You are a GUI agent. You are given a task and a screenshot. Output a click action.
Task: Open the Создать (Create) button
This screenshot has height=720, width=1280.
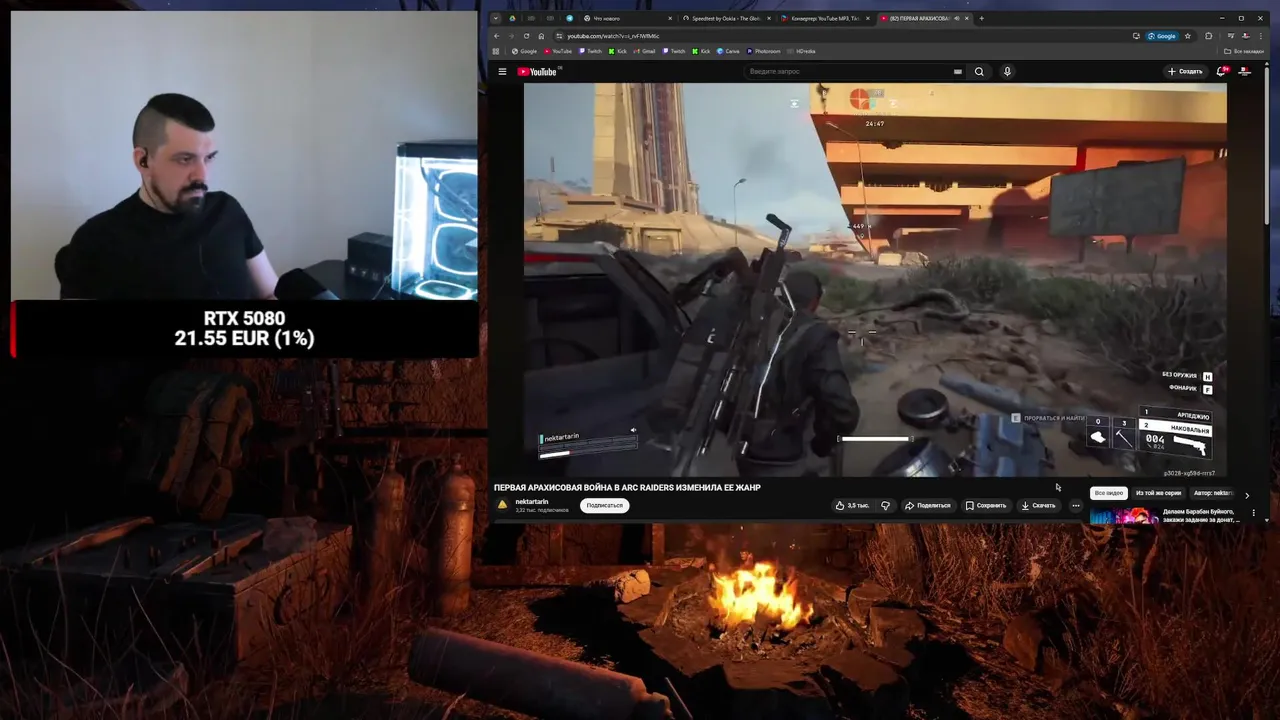coord(1185,71)
